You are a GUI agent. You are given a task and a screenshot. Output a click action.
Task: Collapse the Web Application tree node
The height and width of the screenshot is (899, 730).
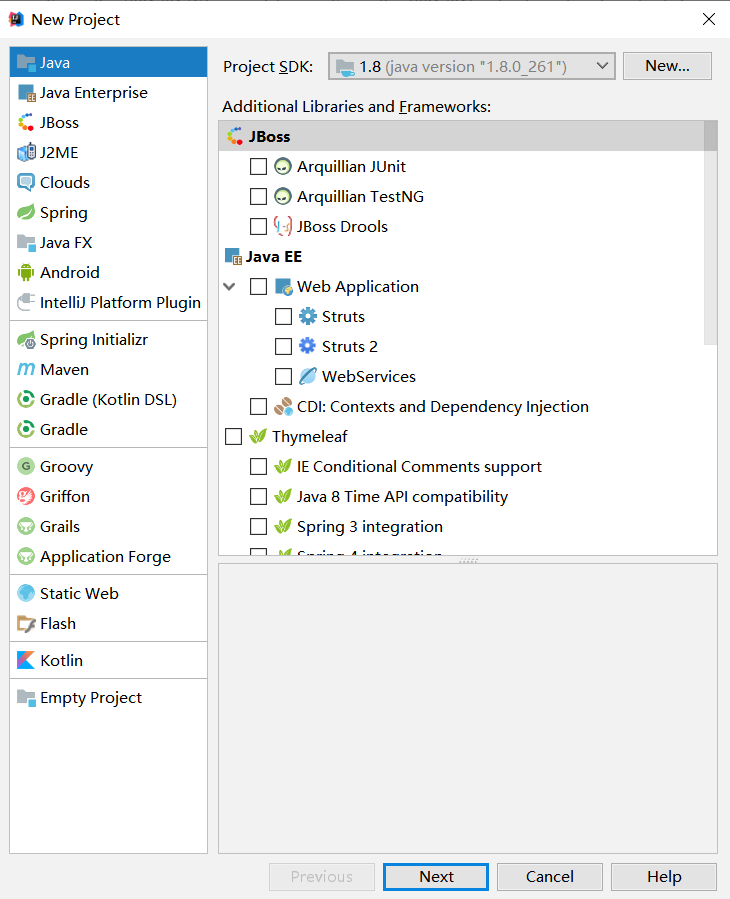point(230,287)
